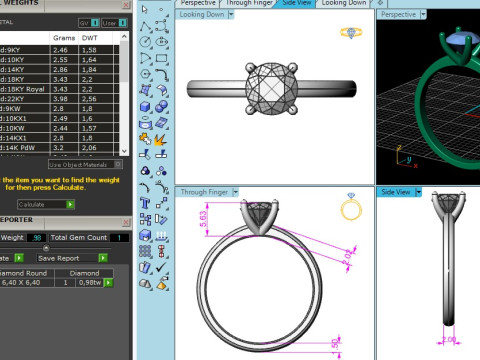Select the Fillet surface tool
This screenshot has height=360, width=480.
click(x=162, y=90)
